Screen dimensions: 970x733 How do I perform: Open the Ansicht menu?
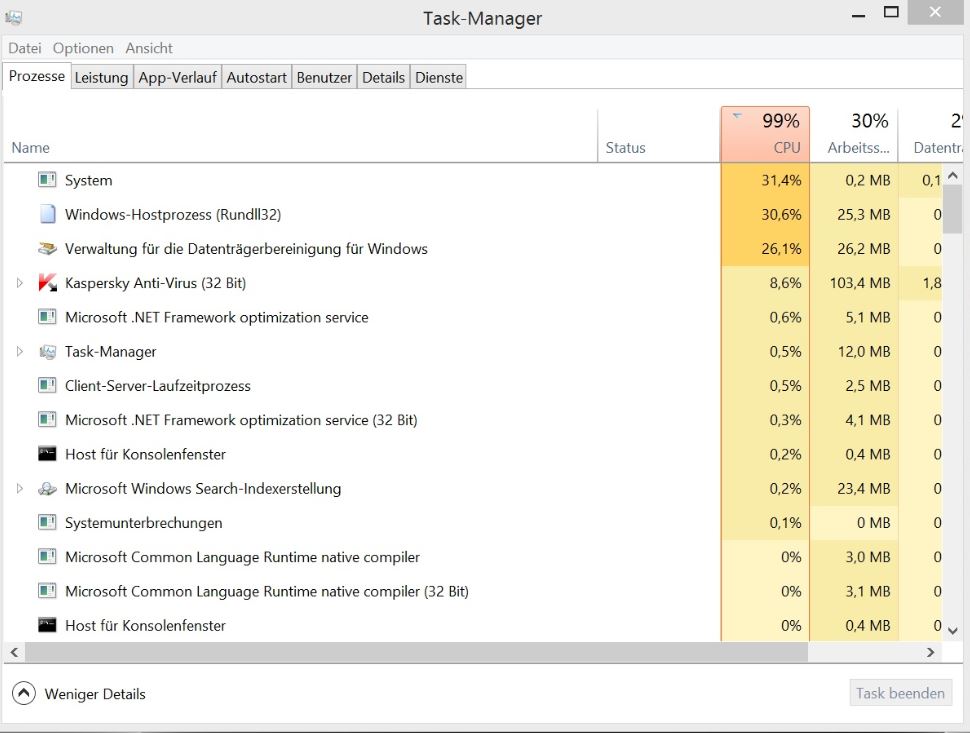[149, 48]
